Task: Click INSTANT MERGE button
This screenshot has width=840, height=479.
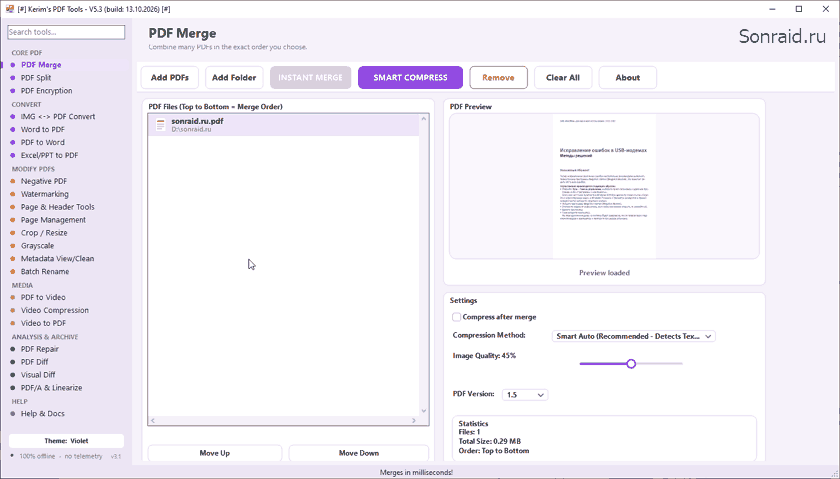Action: point(310,78)
